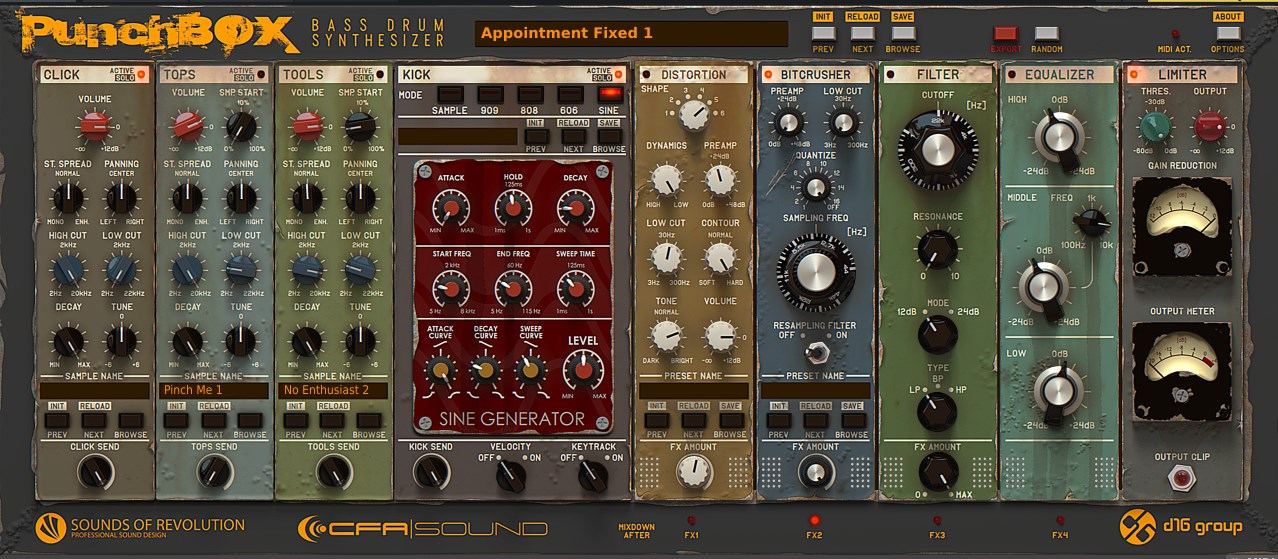This screenshot has height=559, width=1278.
Task: Select the 606 kick mode button
Action: [x=569, y=94]
